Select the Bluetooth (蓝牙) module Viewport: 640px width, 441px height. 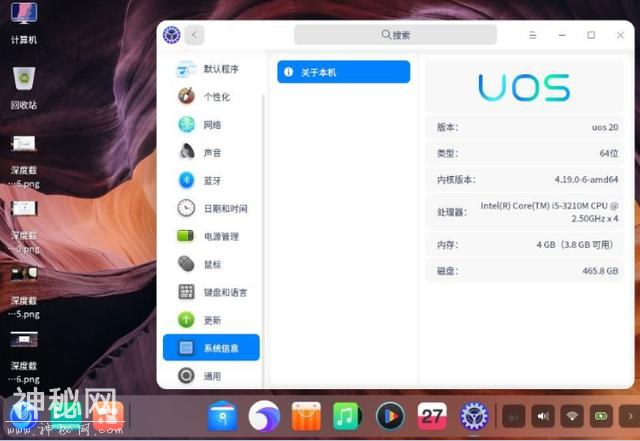tap(211, 180)
